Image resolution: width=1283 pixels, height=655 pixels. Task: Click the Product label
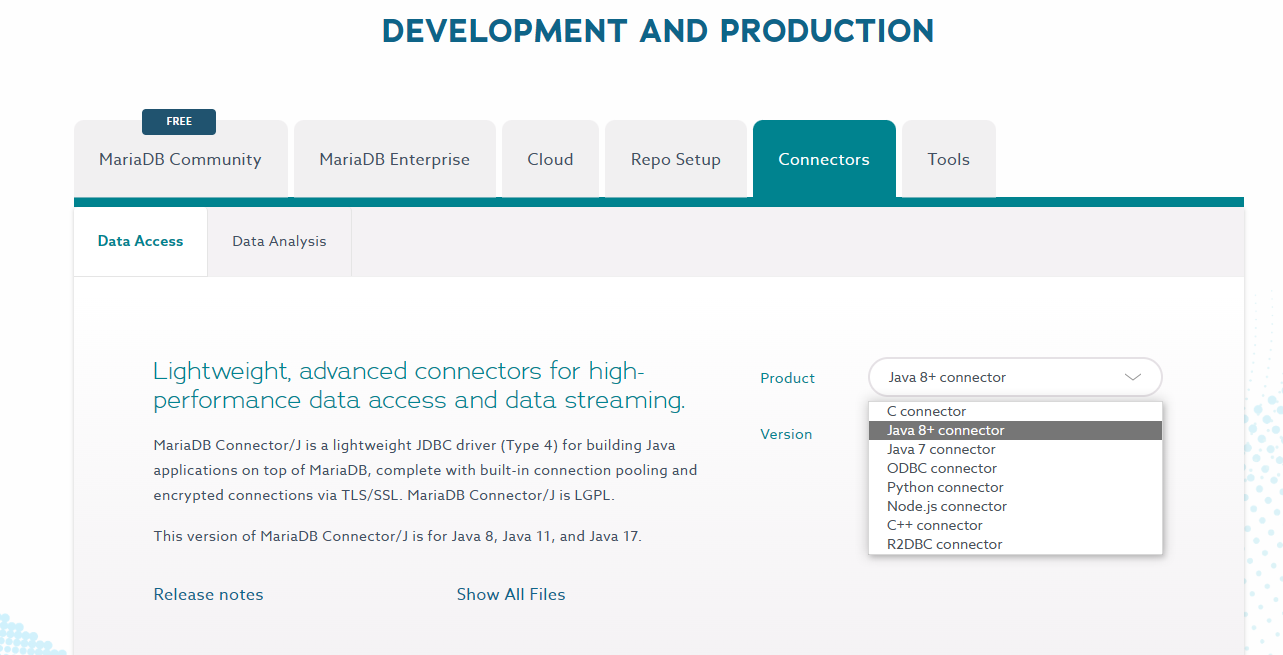coord(787,378)
